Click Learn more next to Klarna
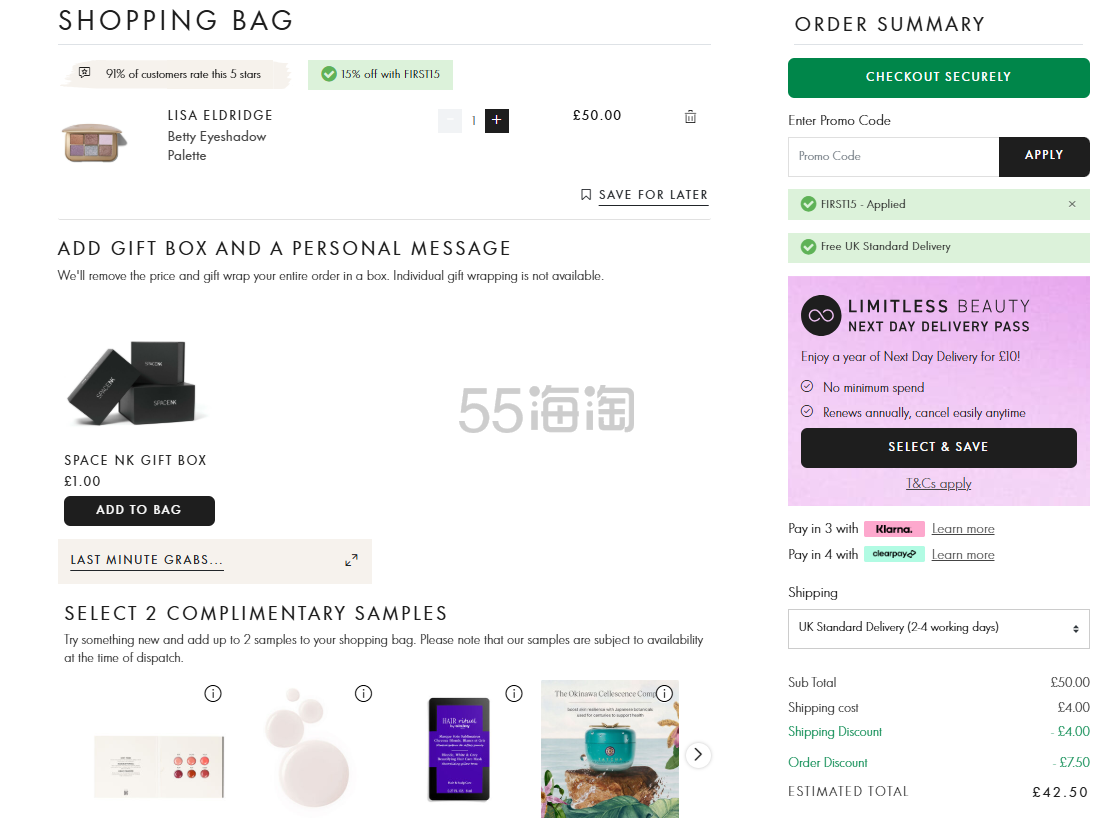The image size is (1094, 818). 963,529
